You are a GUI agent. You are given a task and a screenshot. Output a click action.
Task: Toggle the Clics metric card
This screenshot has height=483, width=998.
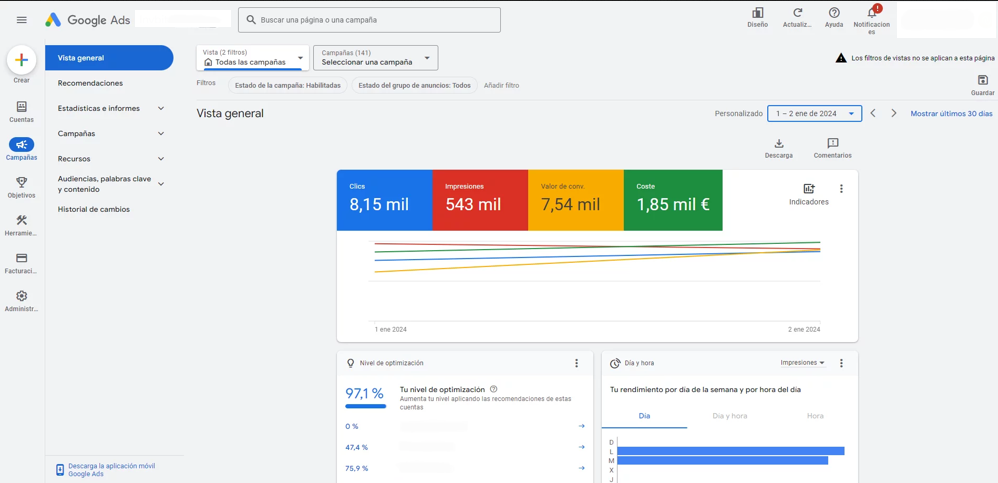[x=384, y=200]
